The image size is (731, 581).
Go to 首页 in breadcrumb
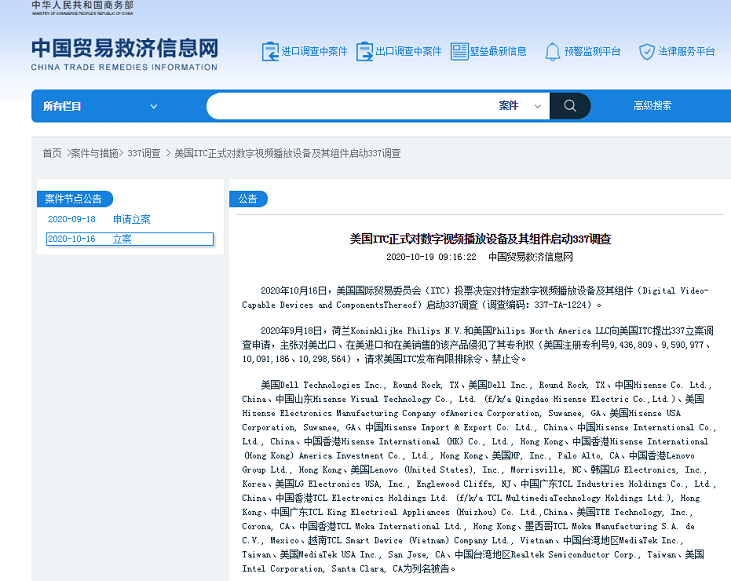pyautogui.click(x=52, y=153)
